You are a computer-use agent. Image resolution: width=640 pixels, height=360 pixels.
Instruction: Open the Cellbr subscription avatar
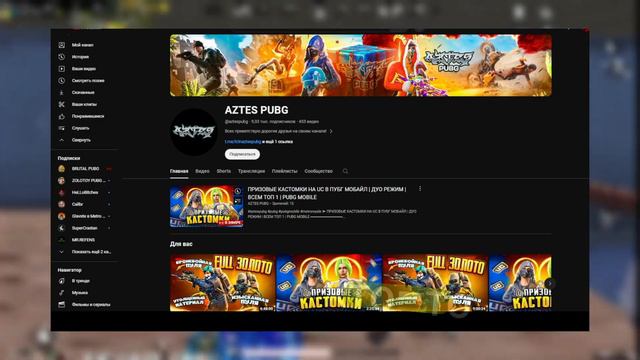(x=62, y=204)
